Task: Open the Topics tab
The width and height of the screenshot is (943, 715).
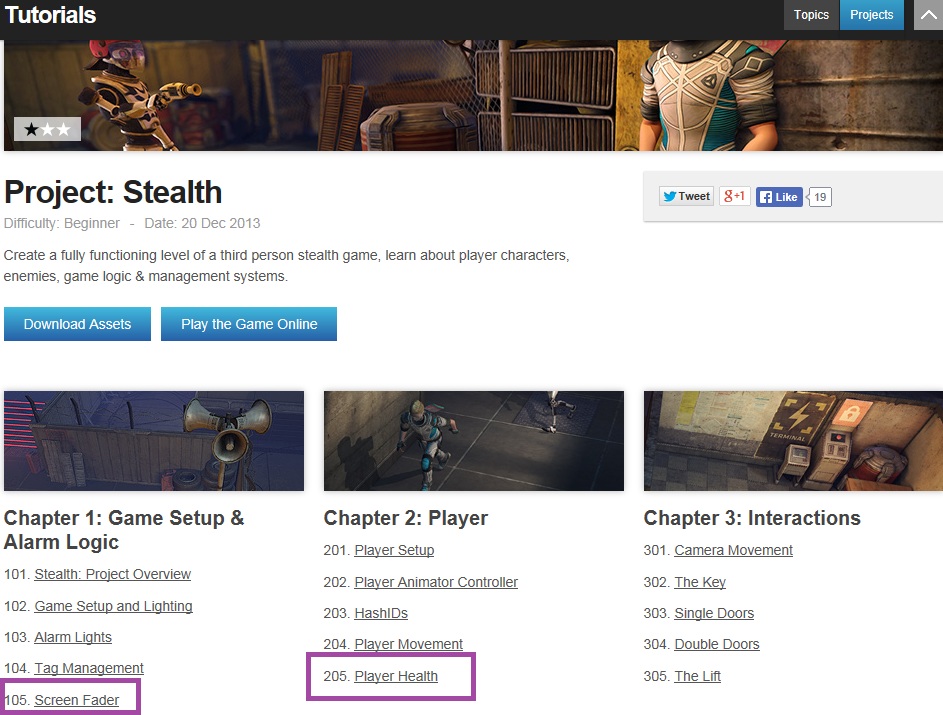Action: point(811,14)
